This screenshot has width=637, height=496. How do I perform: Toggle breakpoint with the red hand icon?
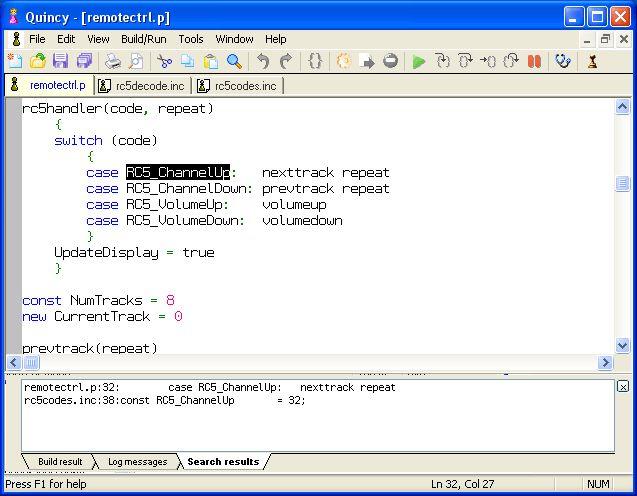pos(534,62)
